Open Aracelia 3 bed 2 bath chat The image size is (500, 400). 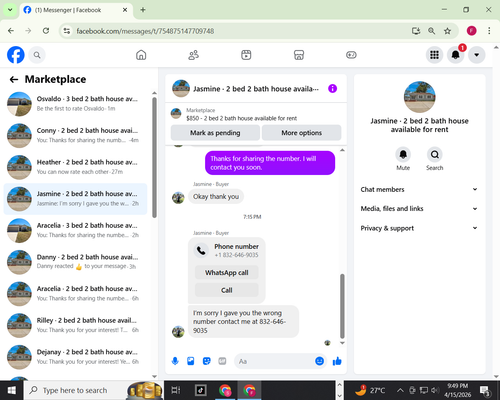point(75,230)
